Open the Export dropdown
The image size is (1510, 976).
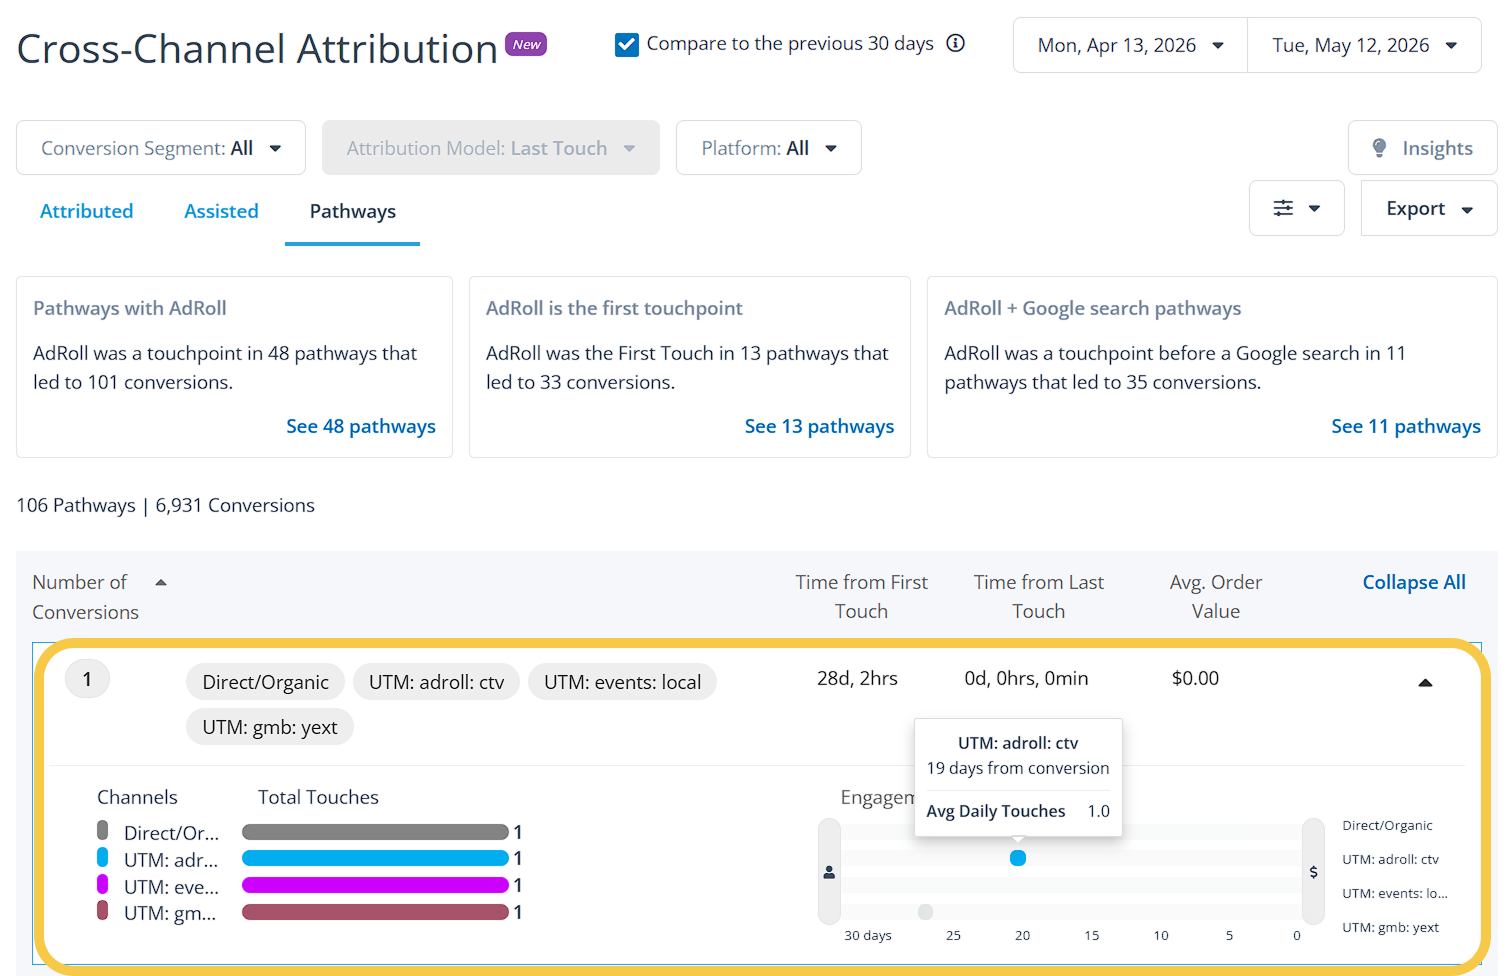1428,208
